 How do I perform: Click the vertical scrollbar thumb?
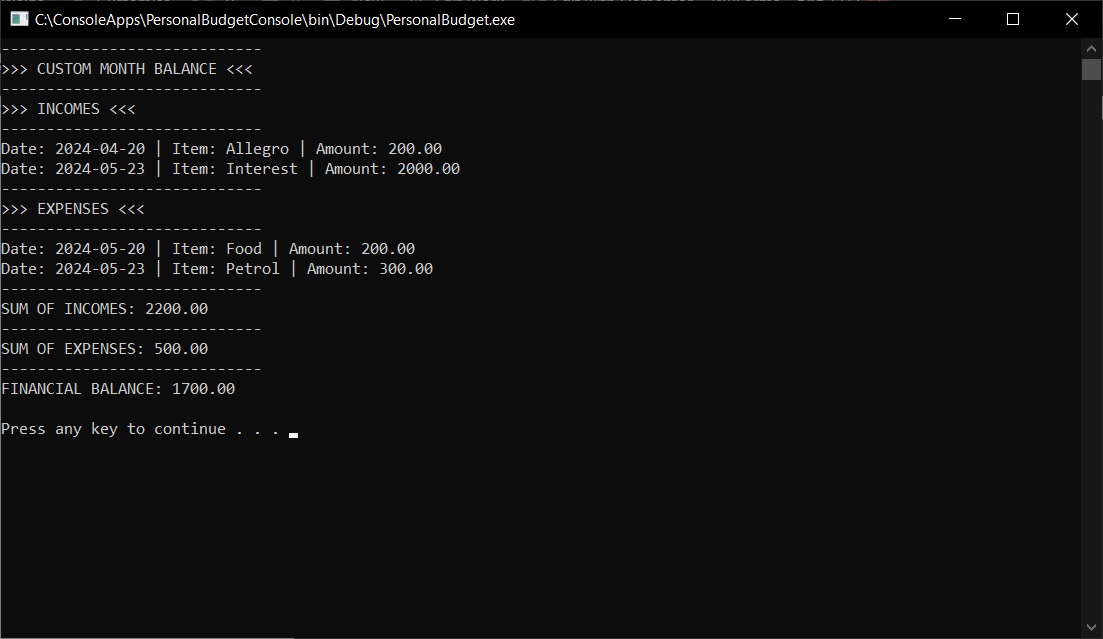(1091, 69)
